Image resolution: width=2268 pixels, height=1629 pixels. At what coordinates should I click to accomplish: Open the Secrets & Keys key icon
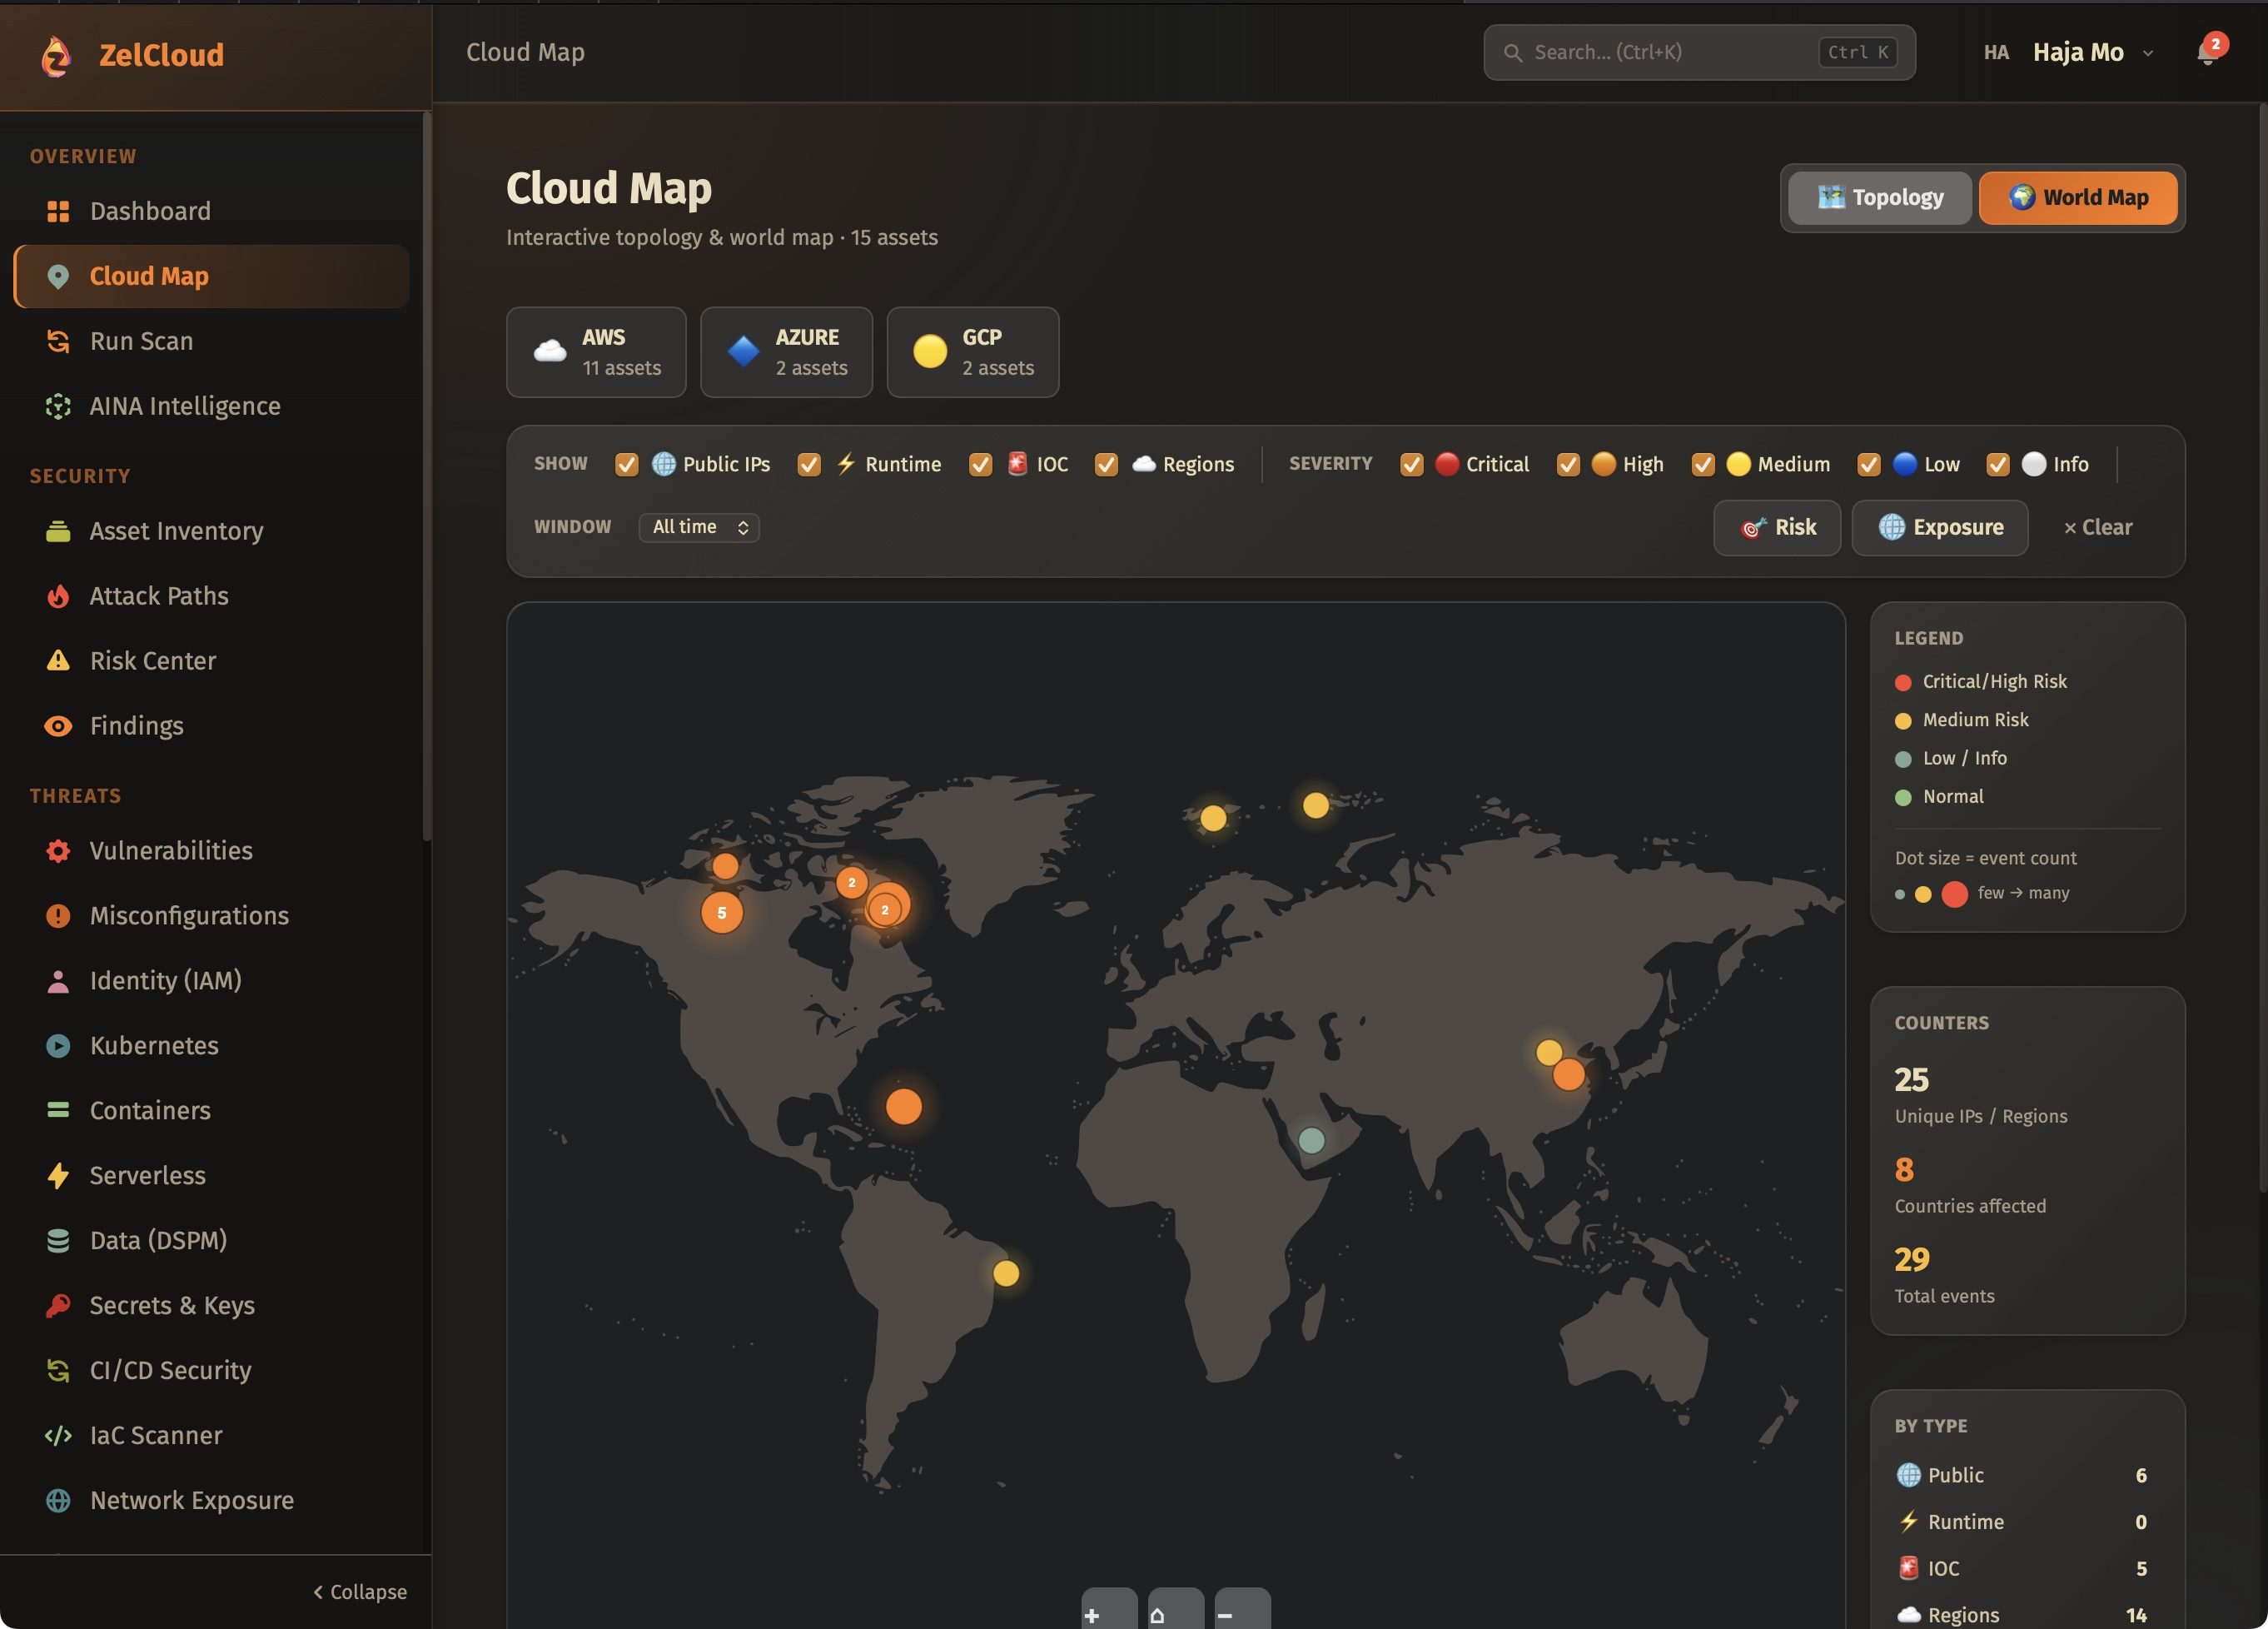(58, 1305)
